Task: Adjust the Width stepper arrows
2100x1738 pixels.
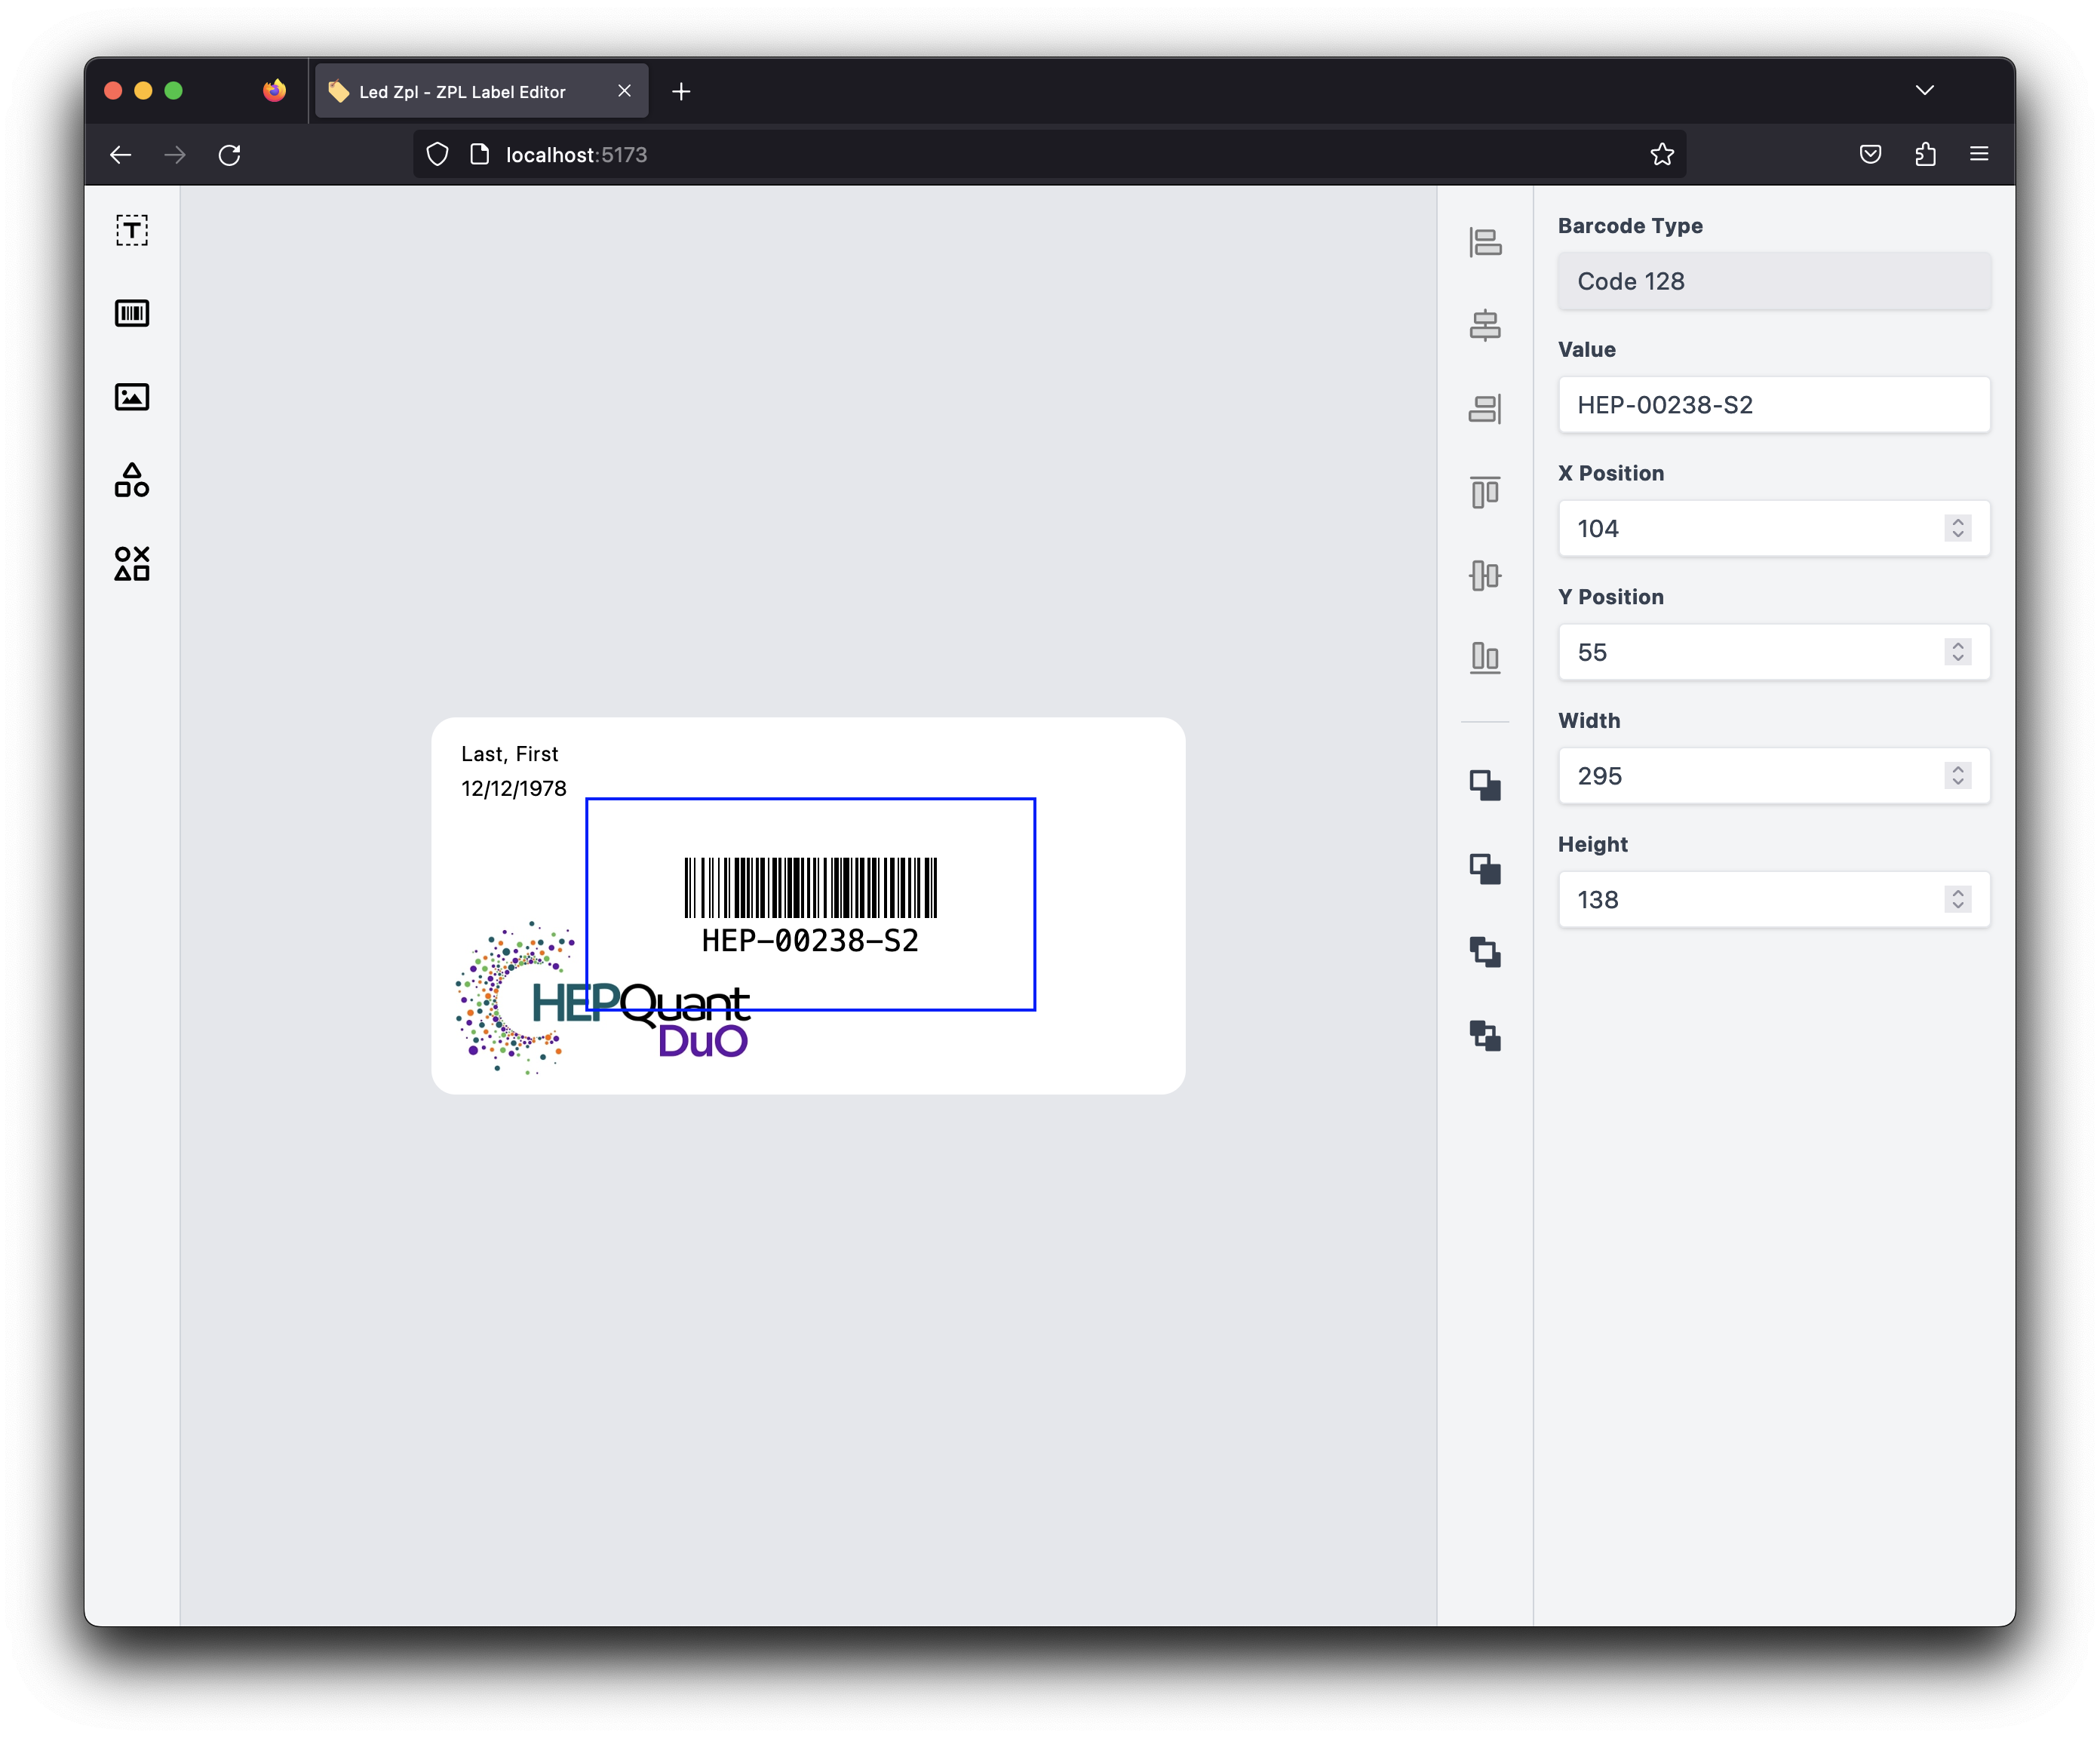Action: 1958,776
